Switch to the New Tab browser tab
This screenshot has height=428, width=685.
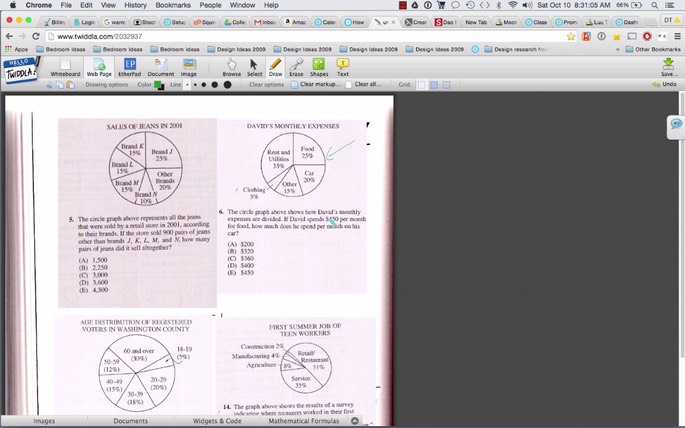[476, 22]
